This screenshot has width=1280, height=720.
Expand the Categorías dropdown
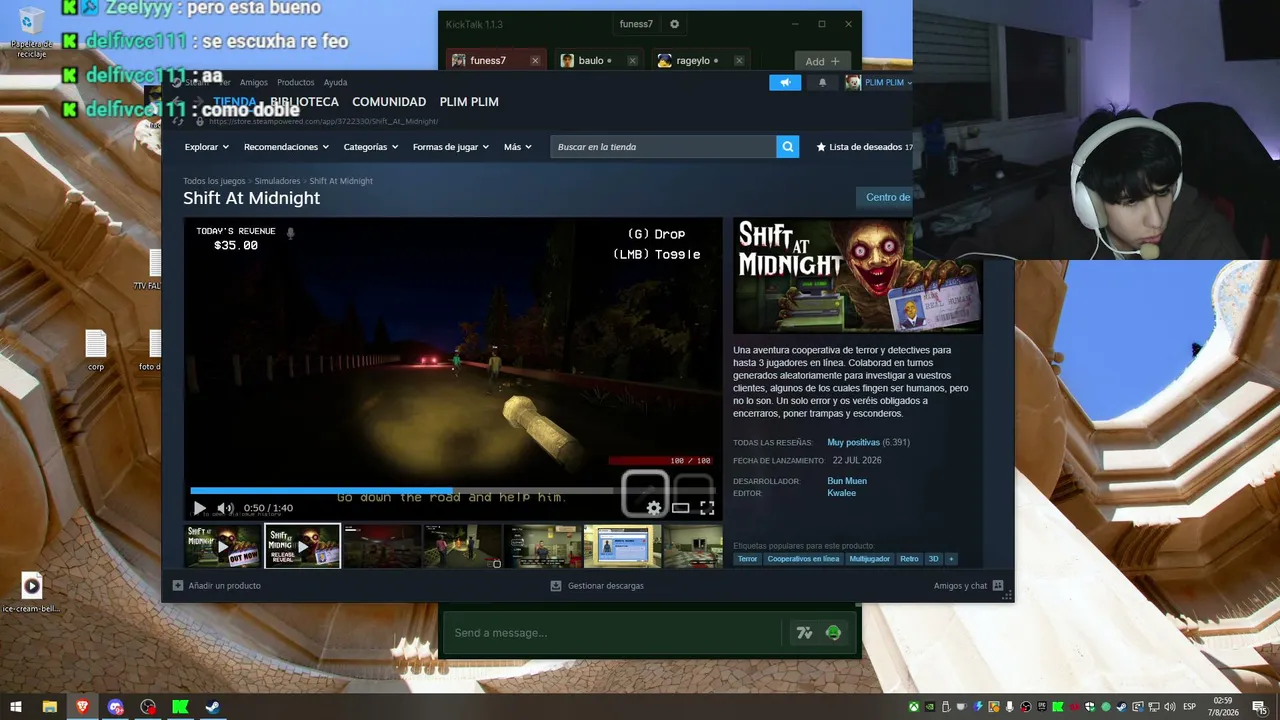pyautogui.click(x=371, y=147)
